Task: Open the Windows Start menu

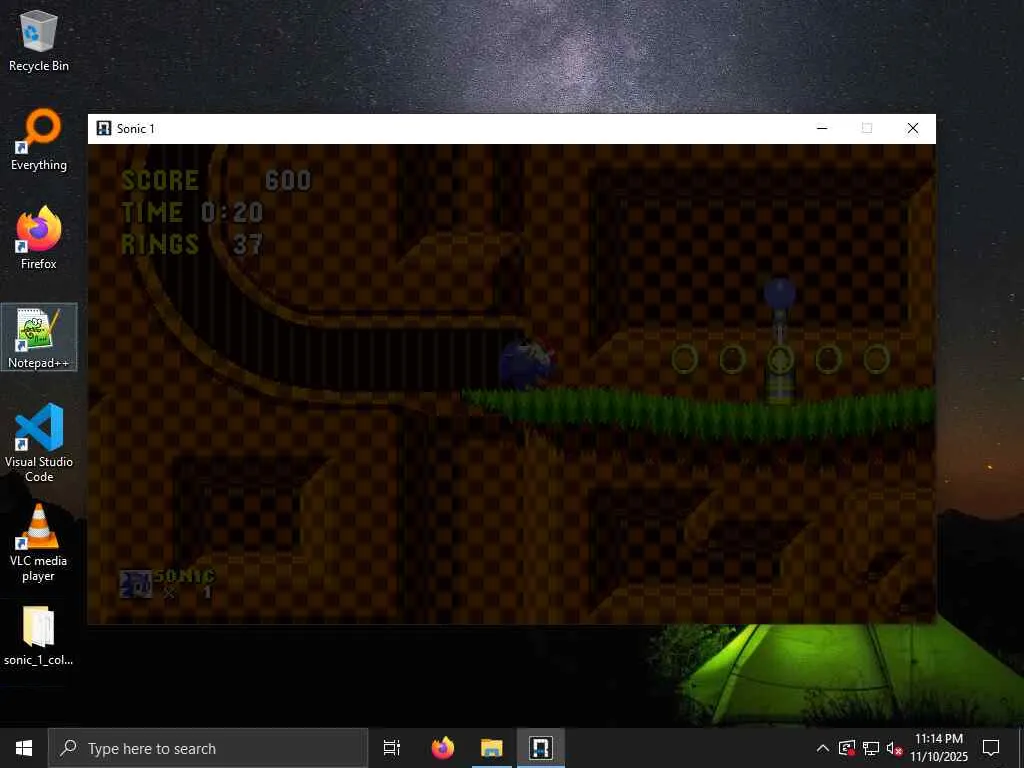Action: [24, 748]
